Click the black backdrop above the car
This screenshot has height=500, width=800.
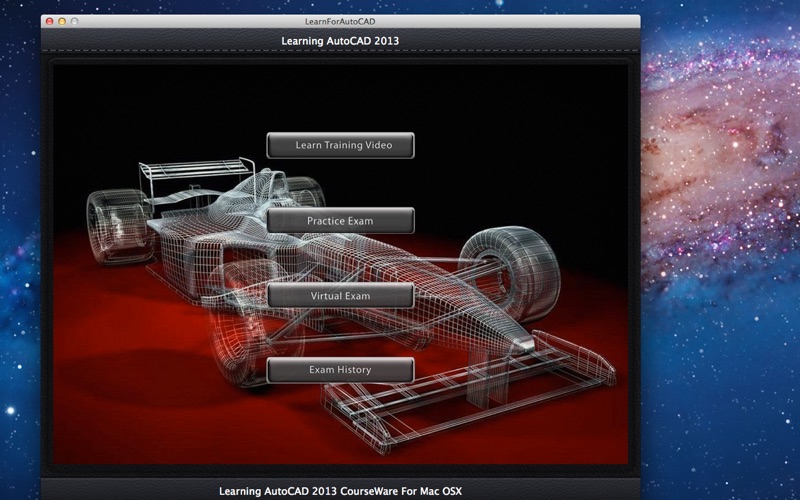(450, 100)
